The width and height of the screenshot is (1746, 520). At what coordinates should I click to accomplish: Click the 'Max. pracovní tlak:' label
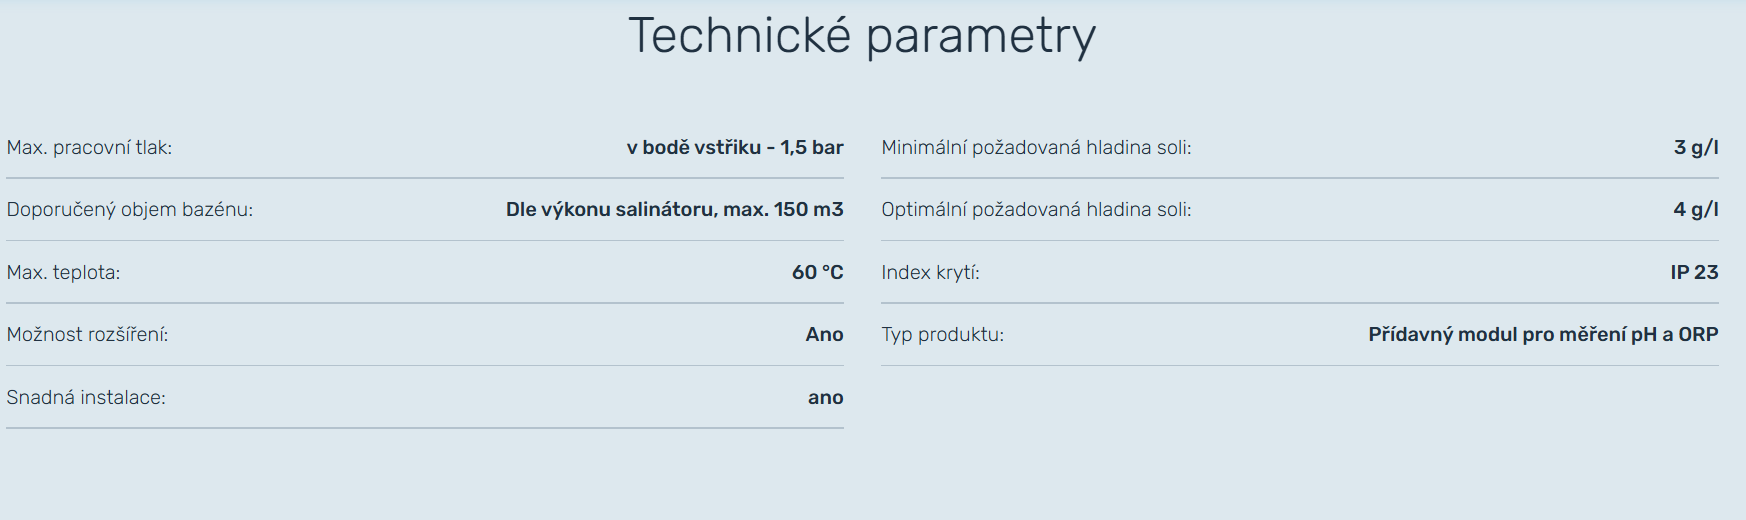click(x=89, y=148)
